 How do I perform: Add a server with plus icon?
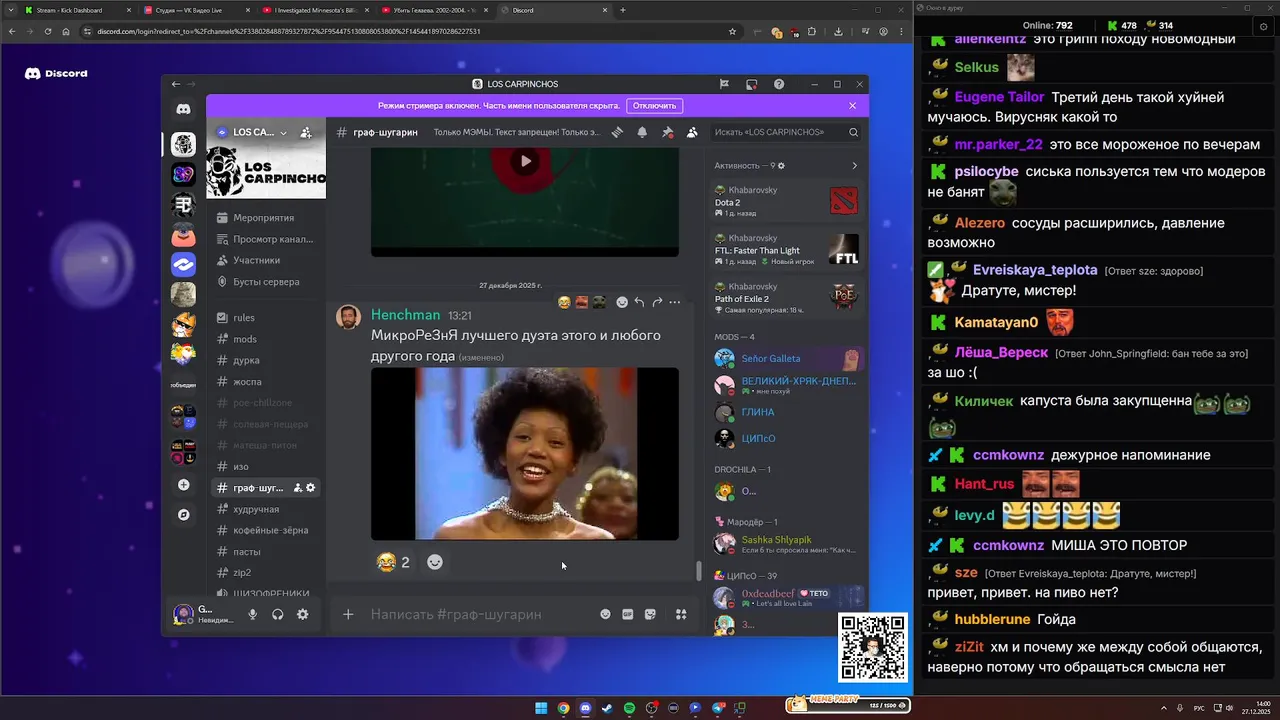[x=183, y=485]
